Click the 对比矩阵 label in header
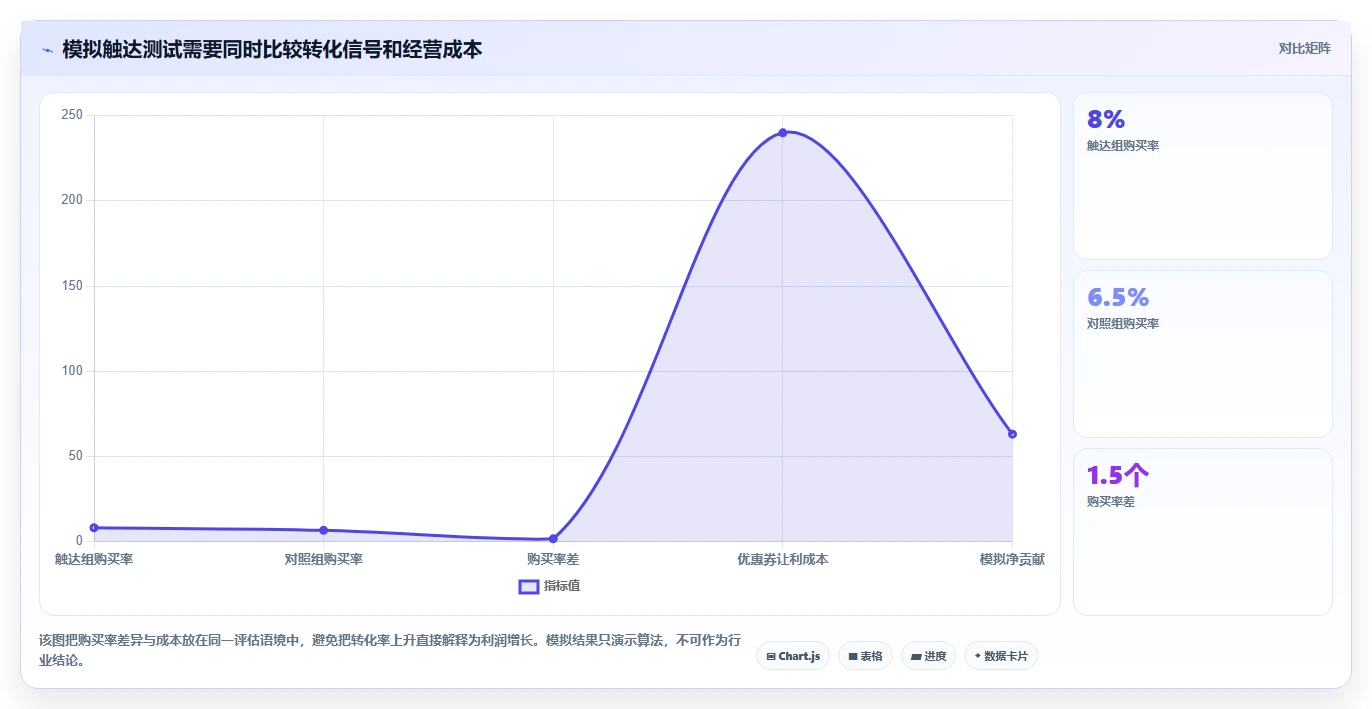 [x=1304, y=48]
